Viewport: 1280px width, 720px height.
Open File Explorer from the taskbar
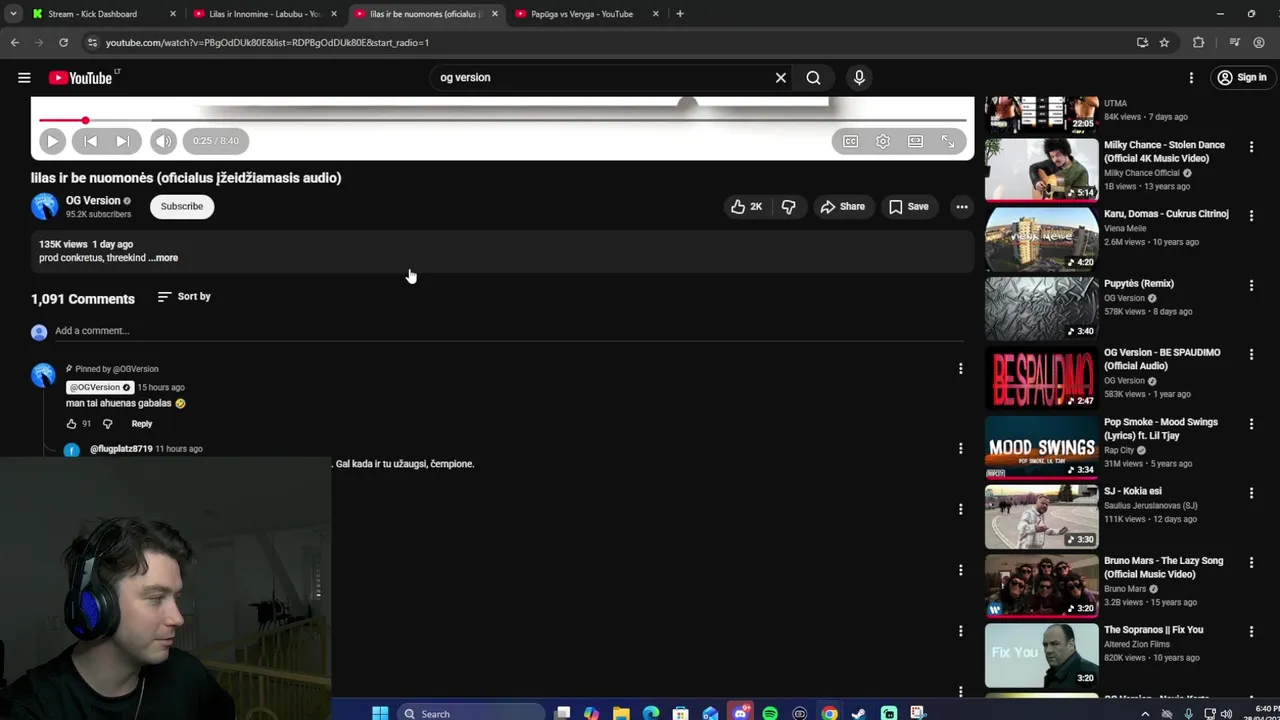(621, 713)
